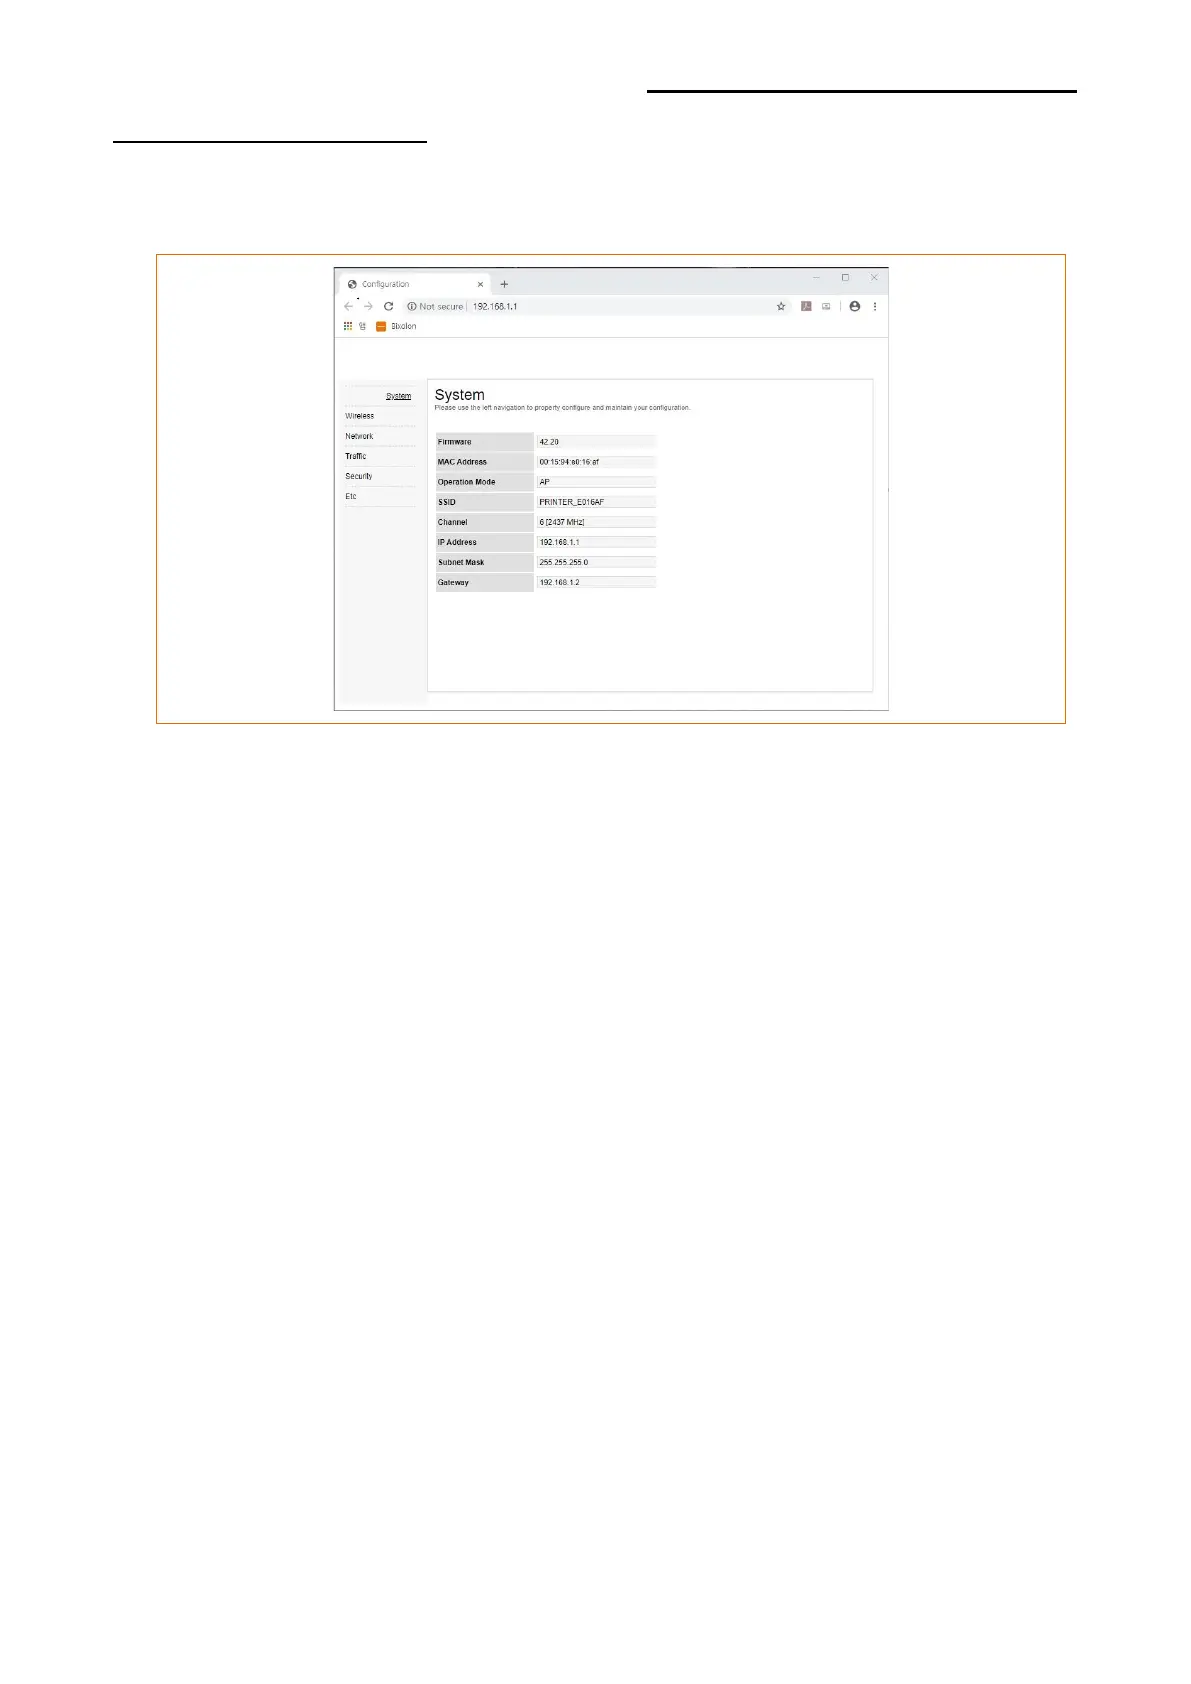Click the cast/media extension icon

tap(826, 306)
